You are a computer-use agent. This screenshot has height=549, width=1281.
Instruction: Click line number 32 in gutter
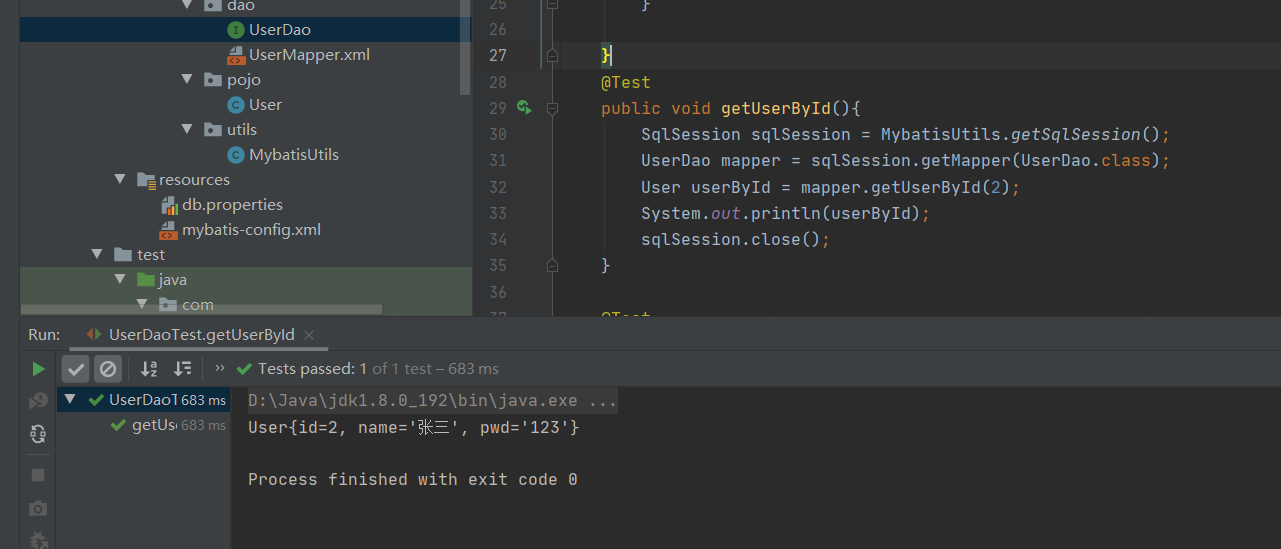click(498, 187)
